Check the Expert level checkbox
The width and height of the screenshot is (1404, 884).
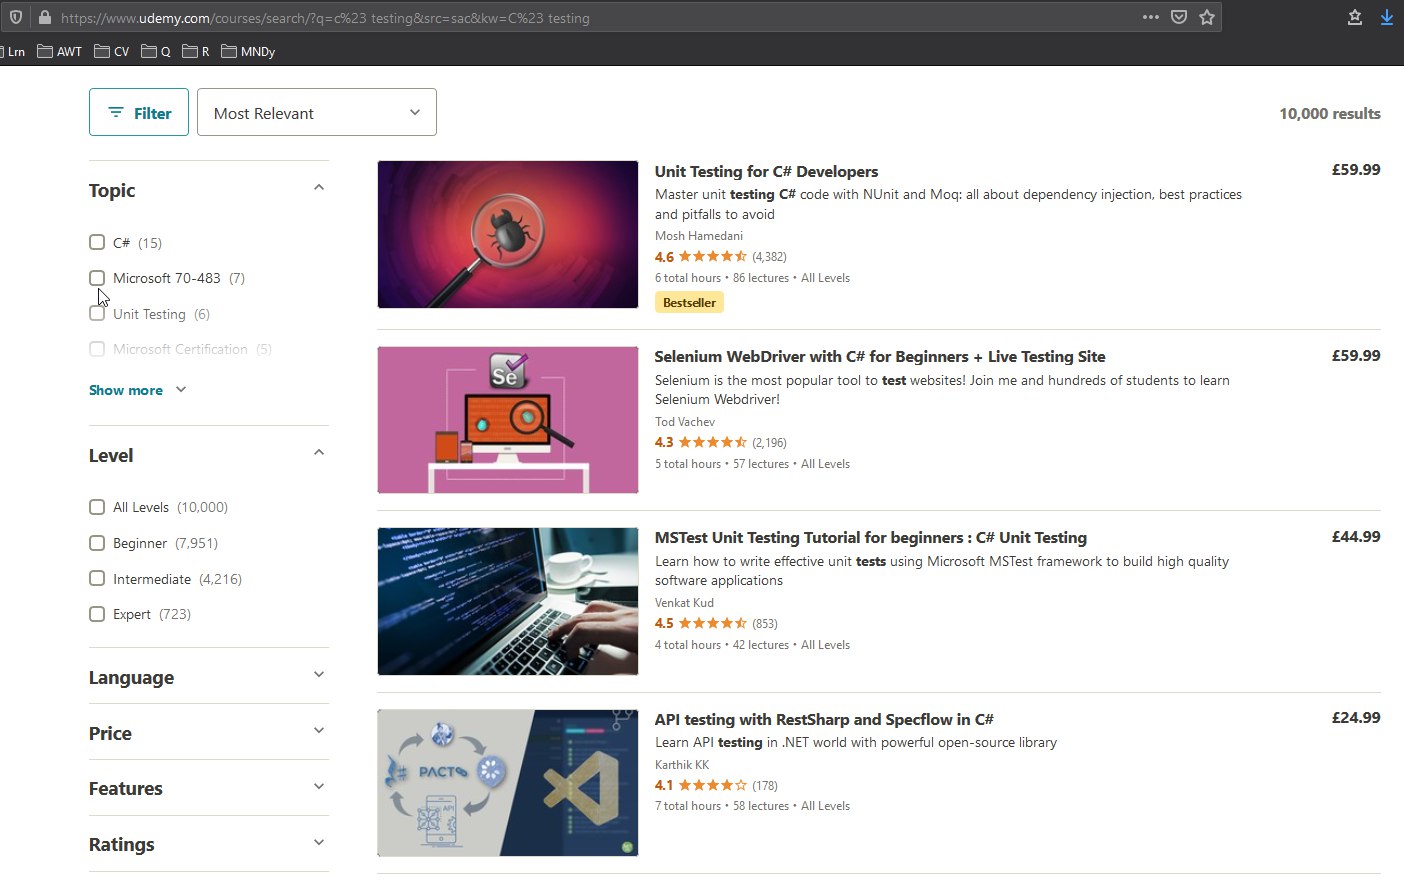tap(97, 614)
